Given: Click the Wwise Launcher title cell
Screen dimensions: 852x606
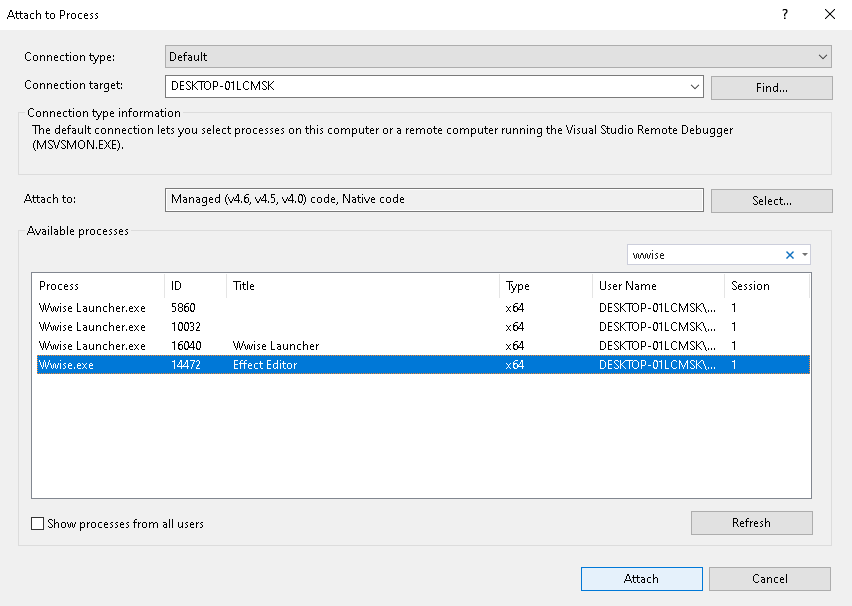Looking at the screenshot, I should pos(276,346).
